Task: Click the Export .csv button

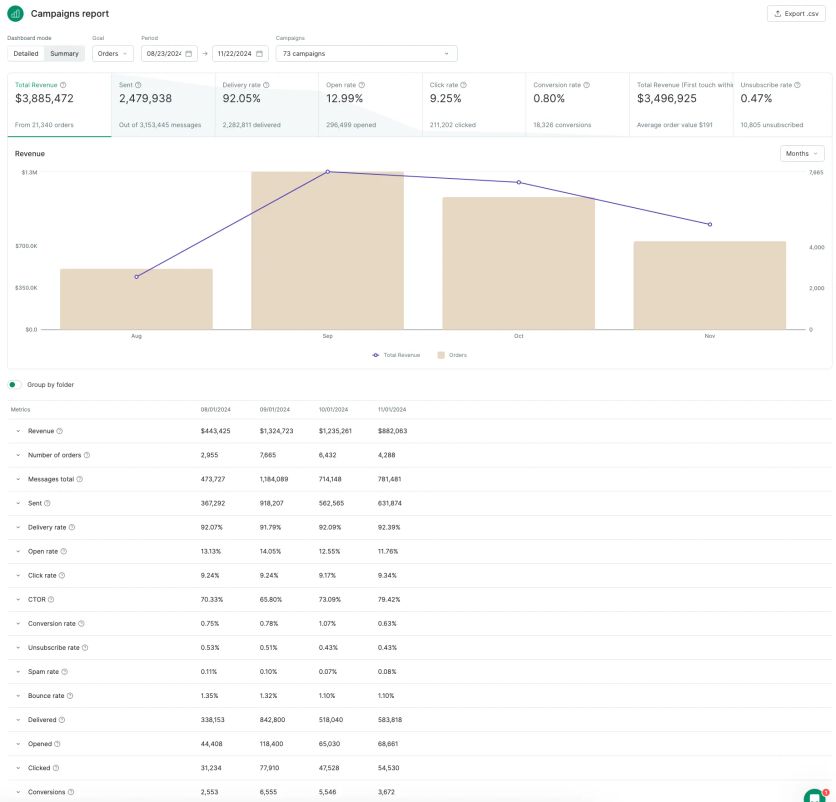Action: 796,14
